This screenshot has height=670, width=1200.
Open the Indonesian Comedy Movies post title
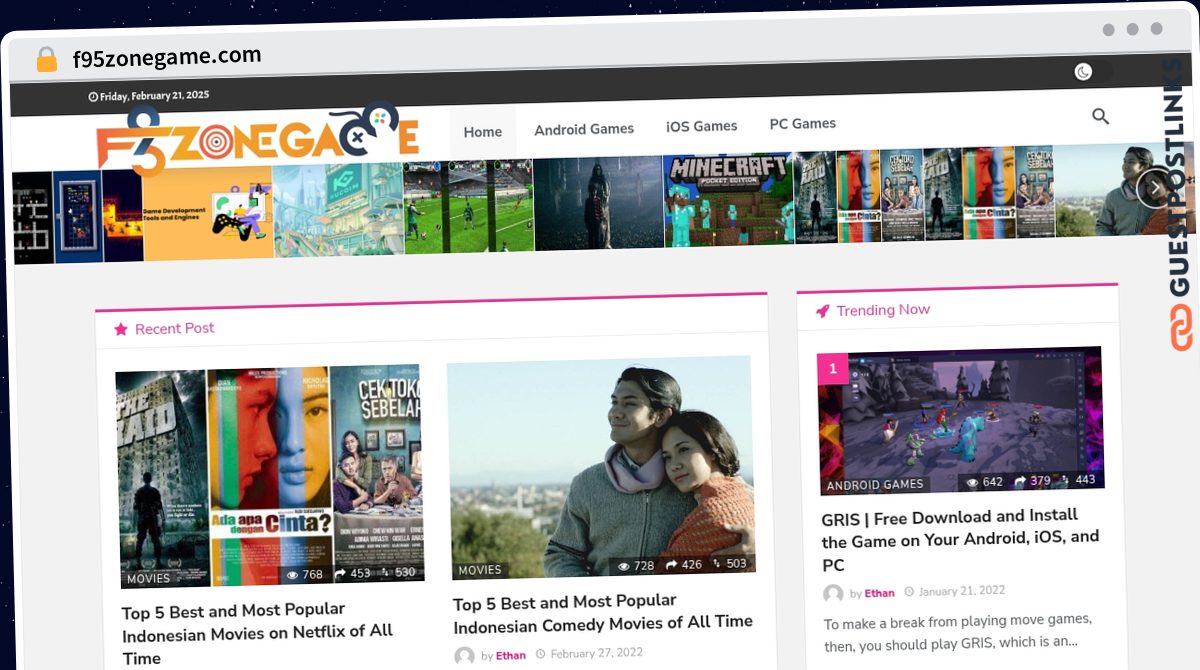[x=603, y=613]
